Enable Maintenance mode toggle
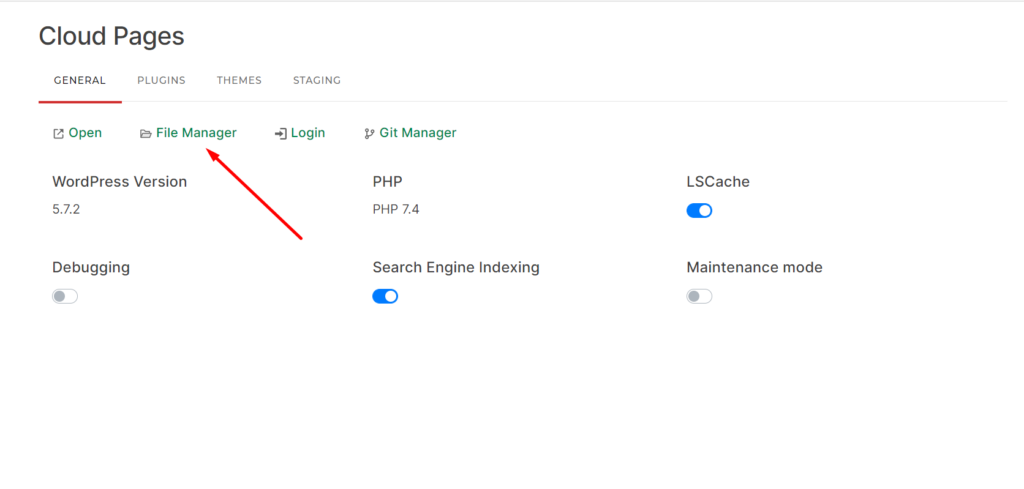Viewport: 1024px width, 489px height. point(699,296)
